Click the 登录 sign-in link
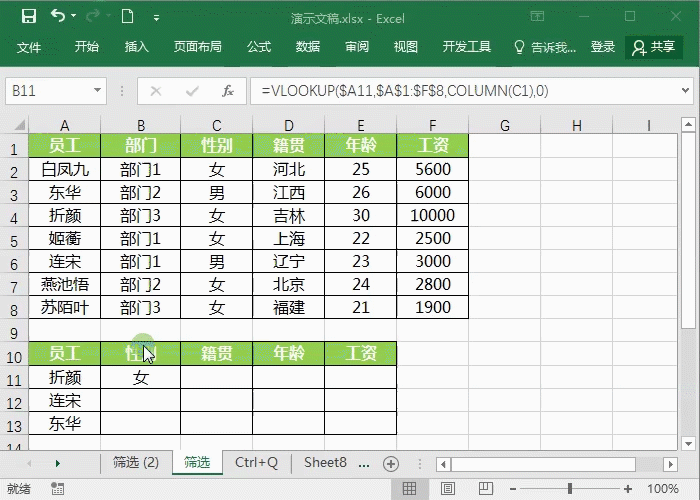The image size is (700, 500). coord(603,47)
